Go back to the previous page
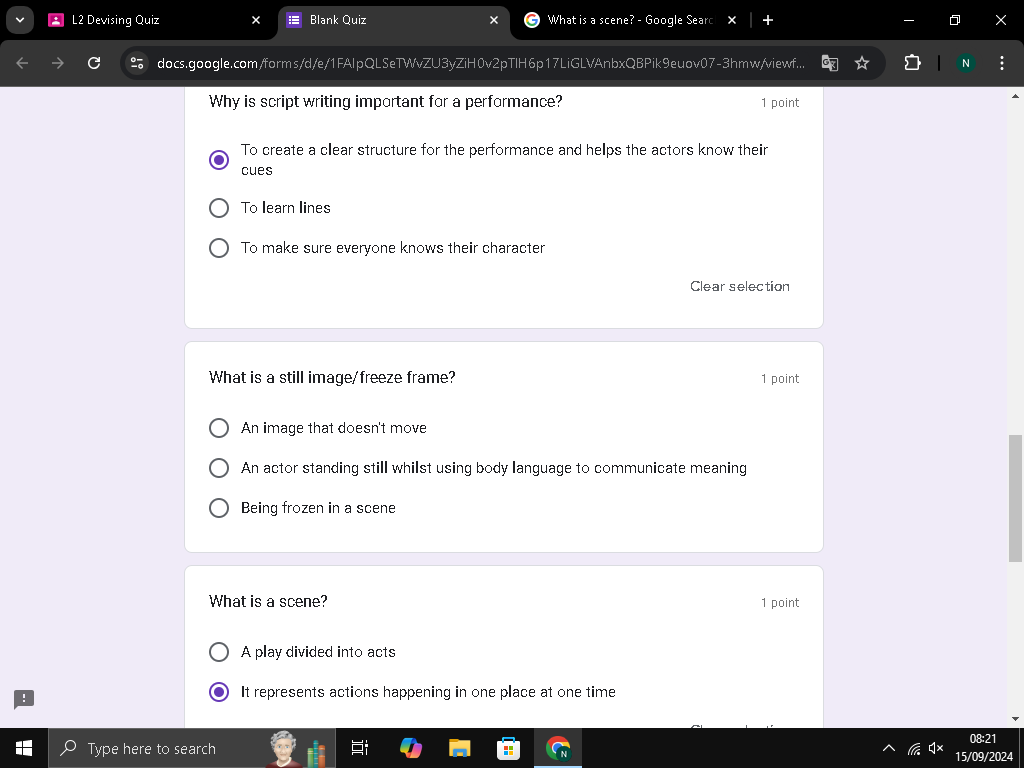The width and height of the screenshot is (1024, 768). (x=22, y=63)
